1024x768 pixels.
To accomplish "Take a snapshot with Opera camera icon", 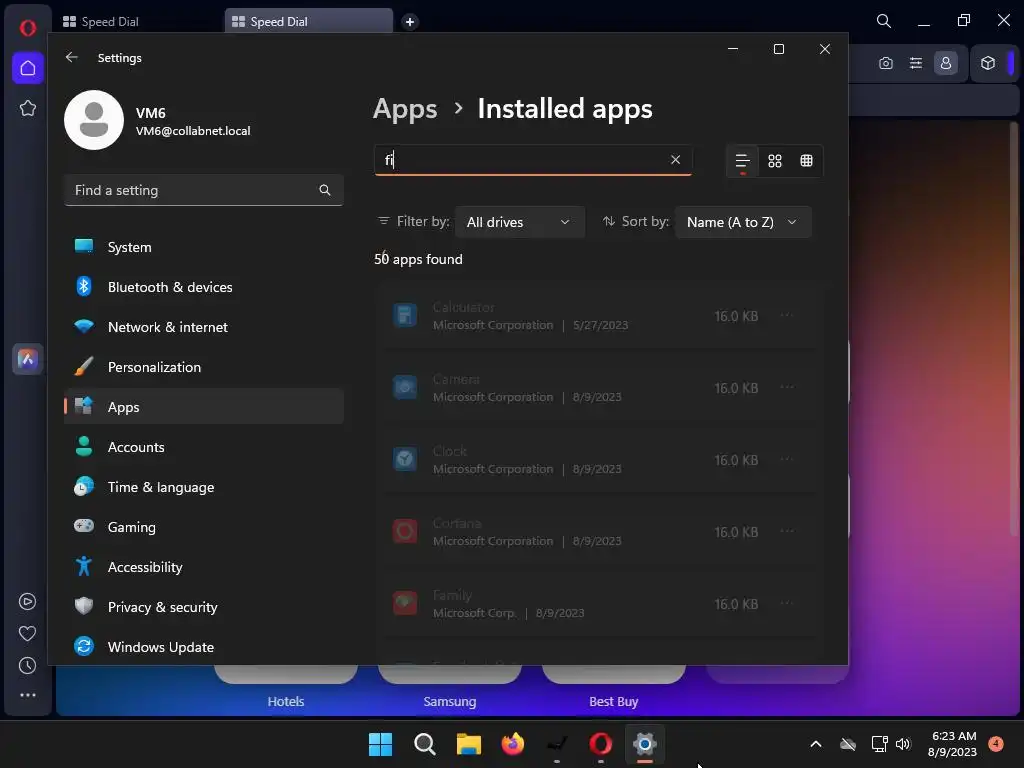I will [886, 63].
